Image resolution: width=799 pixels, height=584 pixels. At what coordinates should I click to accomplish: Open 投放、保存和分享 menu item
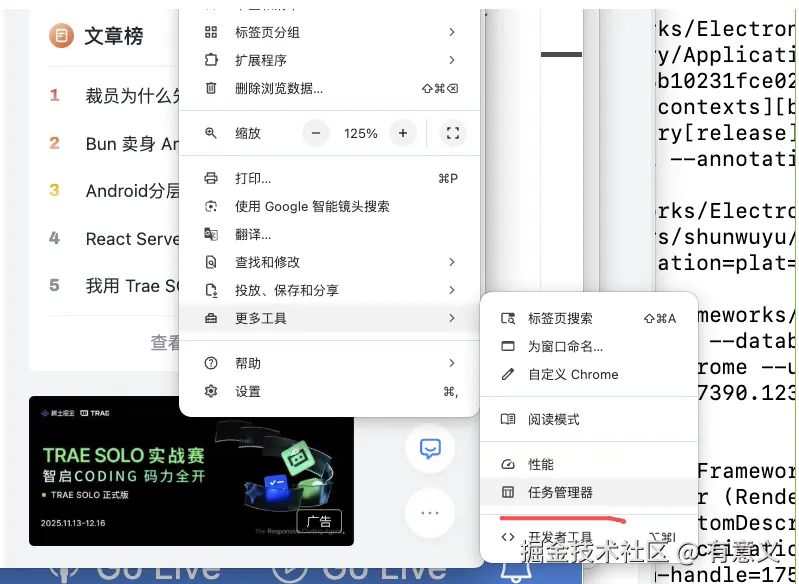pyautogui.click(x=329, y=290)
